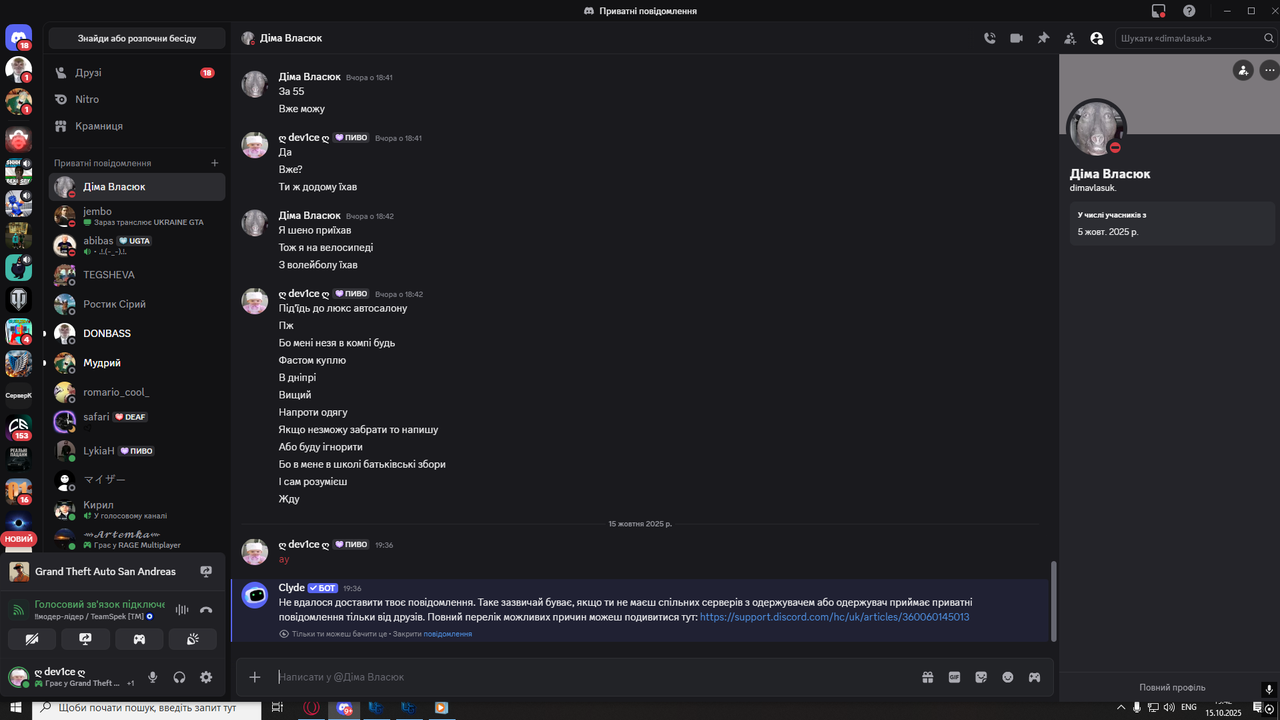This screenshot has width=1280, height=720.
Task: Open the СерверK server icon
Action: click(x=19, y=395)
